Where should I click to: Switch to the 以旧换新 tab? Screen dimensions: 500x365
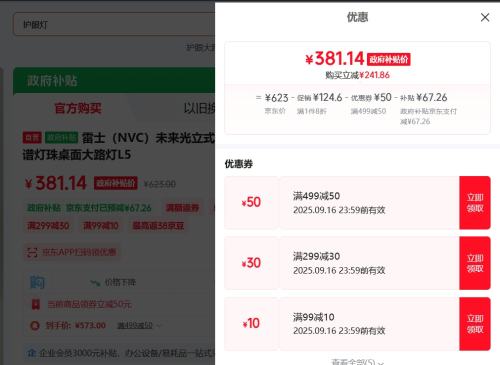tap(199, 108)
